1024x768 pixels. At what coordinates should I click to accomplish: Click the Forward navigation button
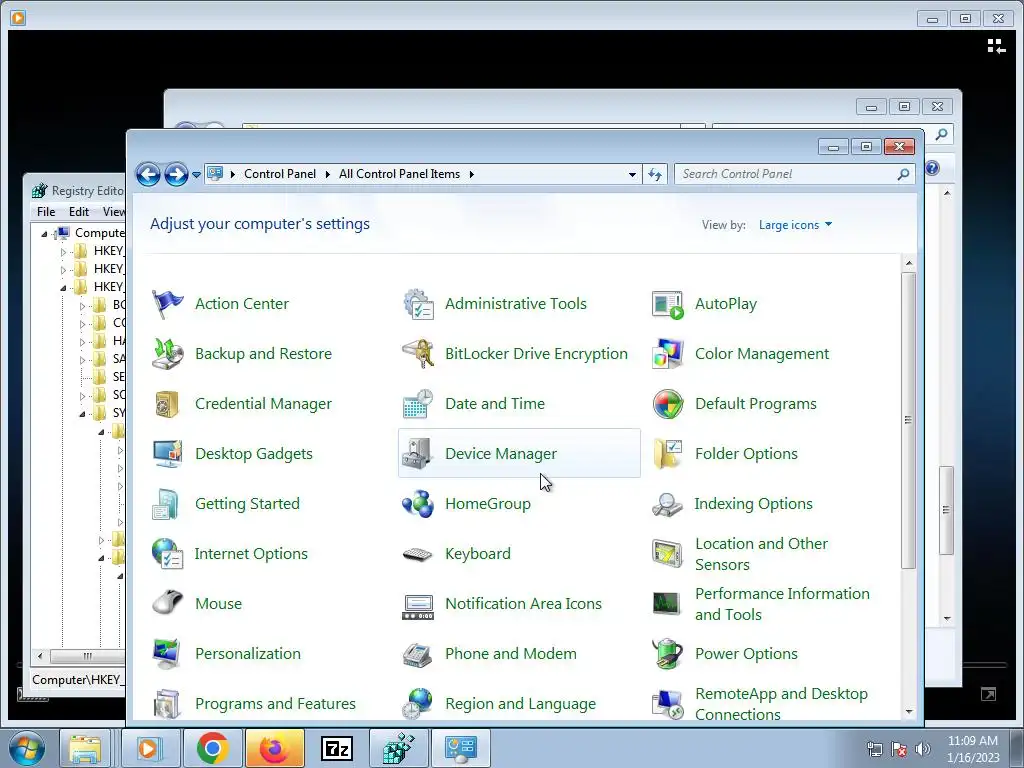(x=176, y=174)
